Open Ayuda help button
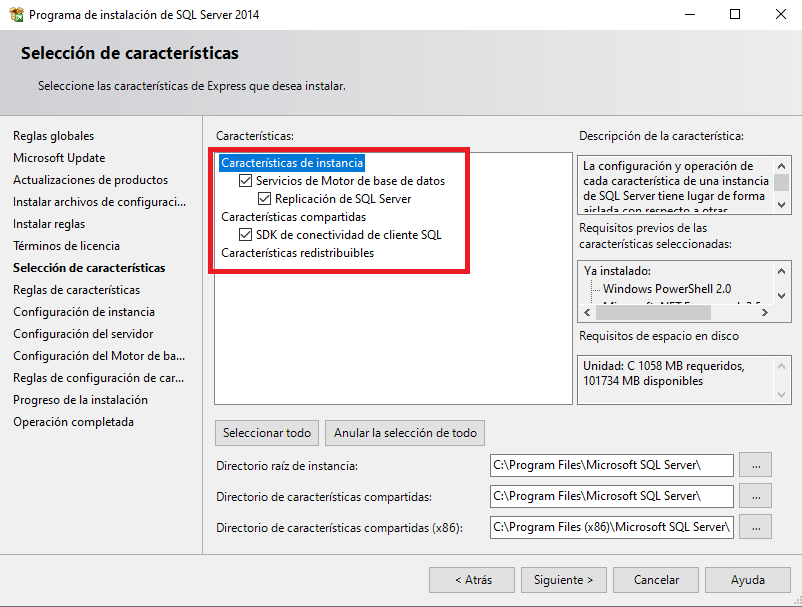The height and width of the screenshot is (607, 802). 748,580
